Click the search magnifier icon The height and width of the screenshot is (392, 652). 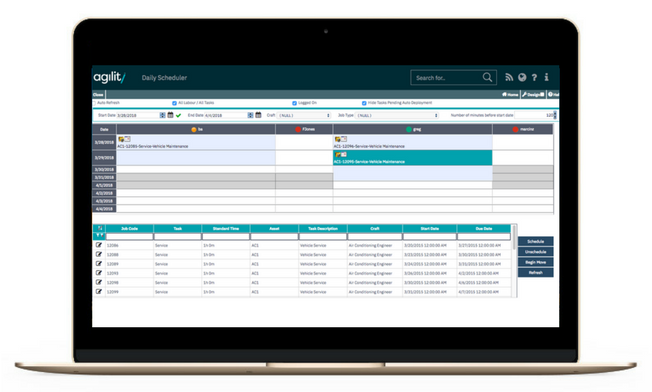pyautogui.click(x=487, y=77)
